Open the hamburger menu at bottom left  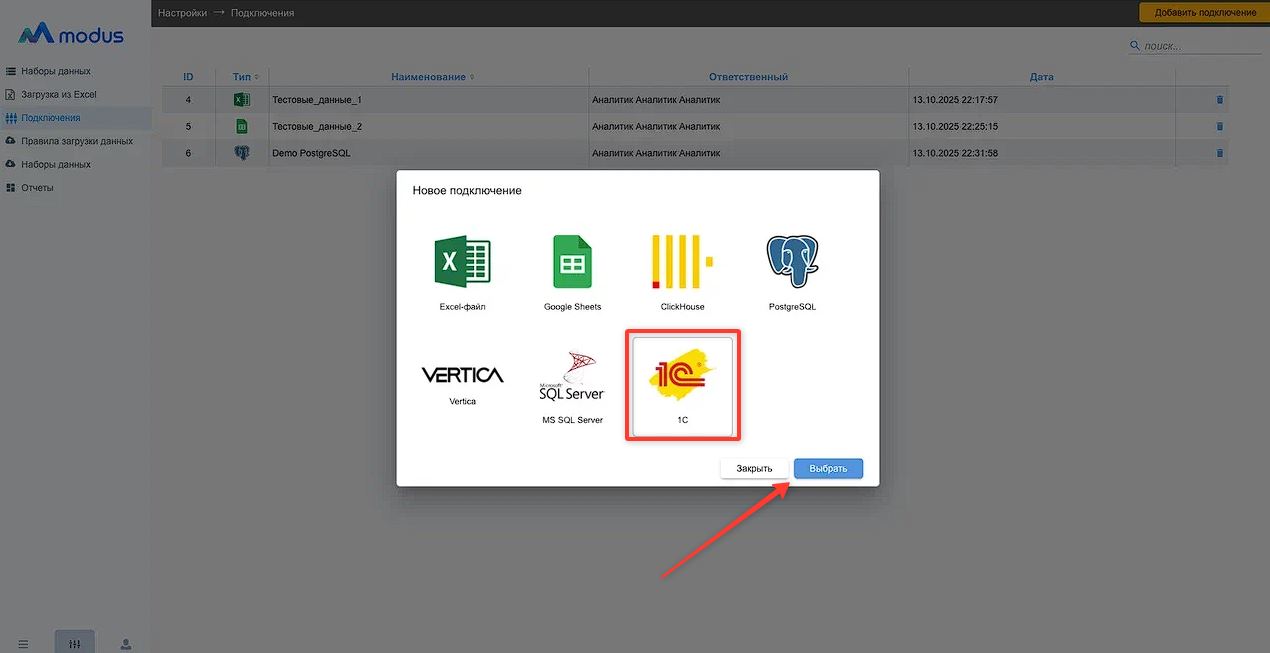[x=23, y=644]
